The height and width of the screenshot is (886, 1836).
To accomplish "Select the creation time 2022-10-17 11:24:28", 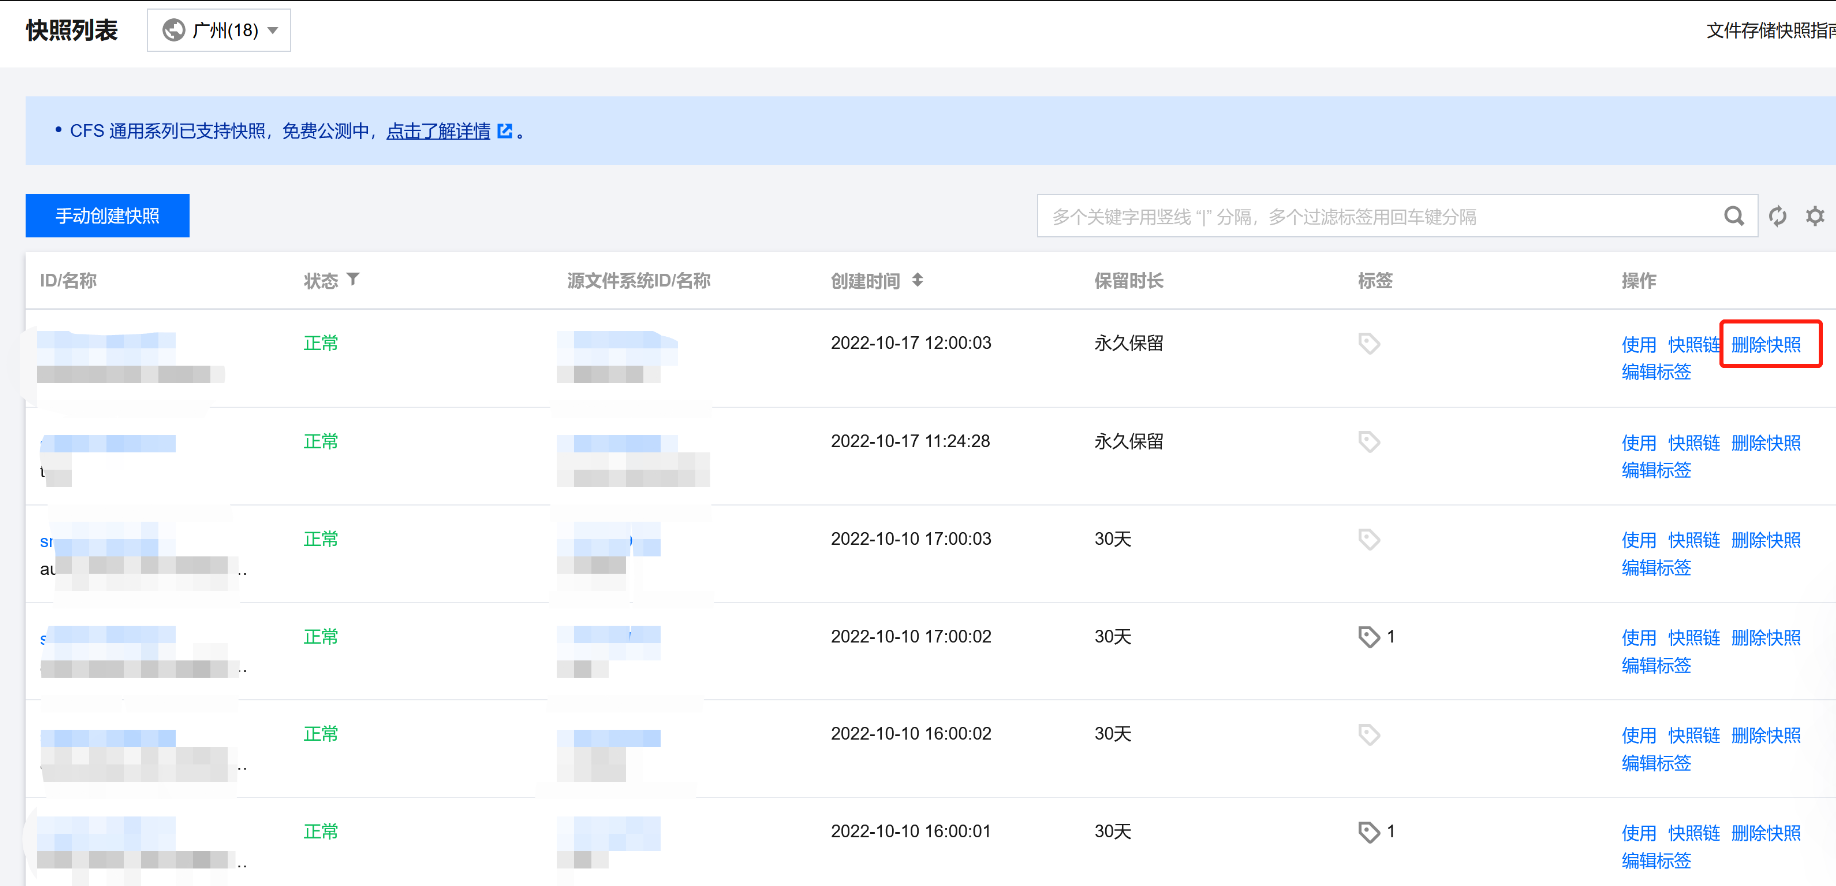I will (x=910, y=441).
